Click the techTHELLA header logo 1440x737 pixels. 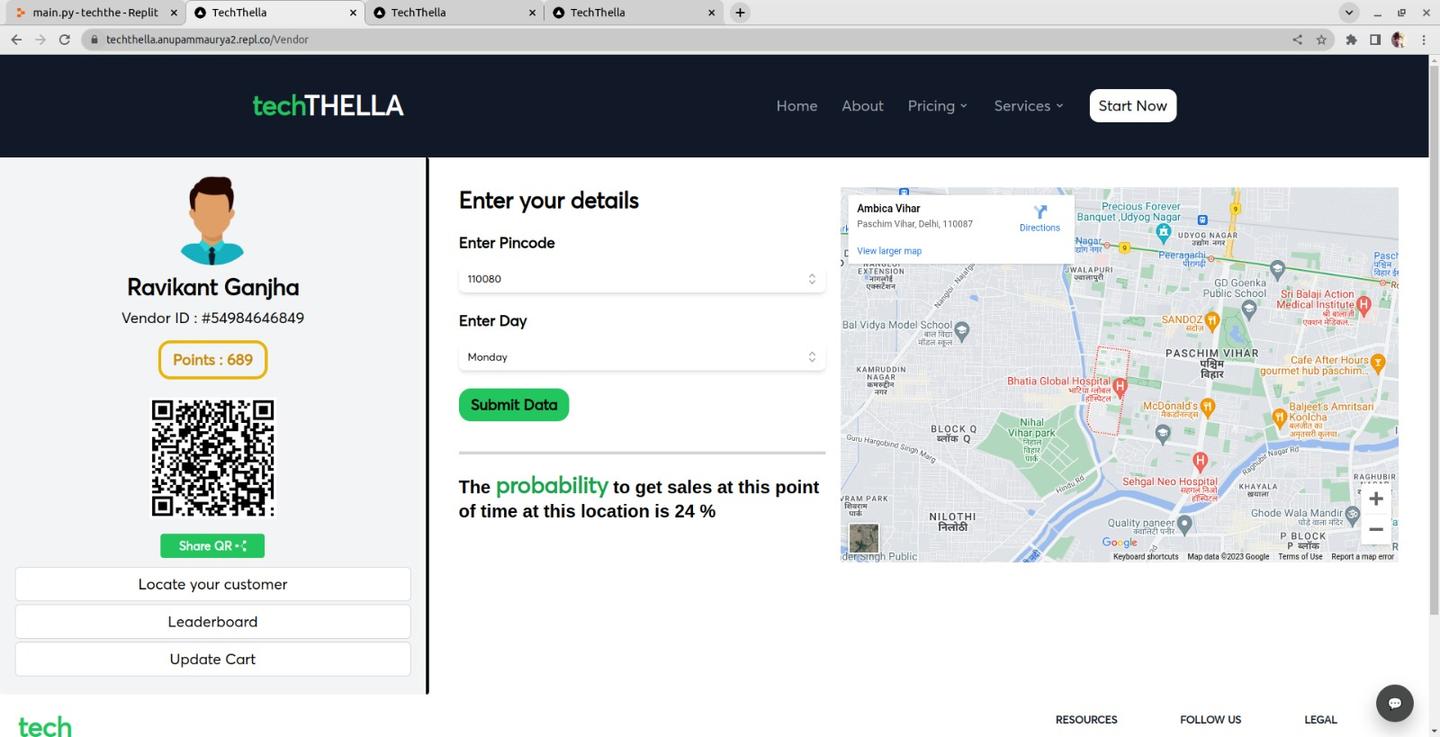click(328, 106)
